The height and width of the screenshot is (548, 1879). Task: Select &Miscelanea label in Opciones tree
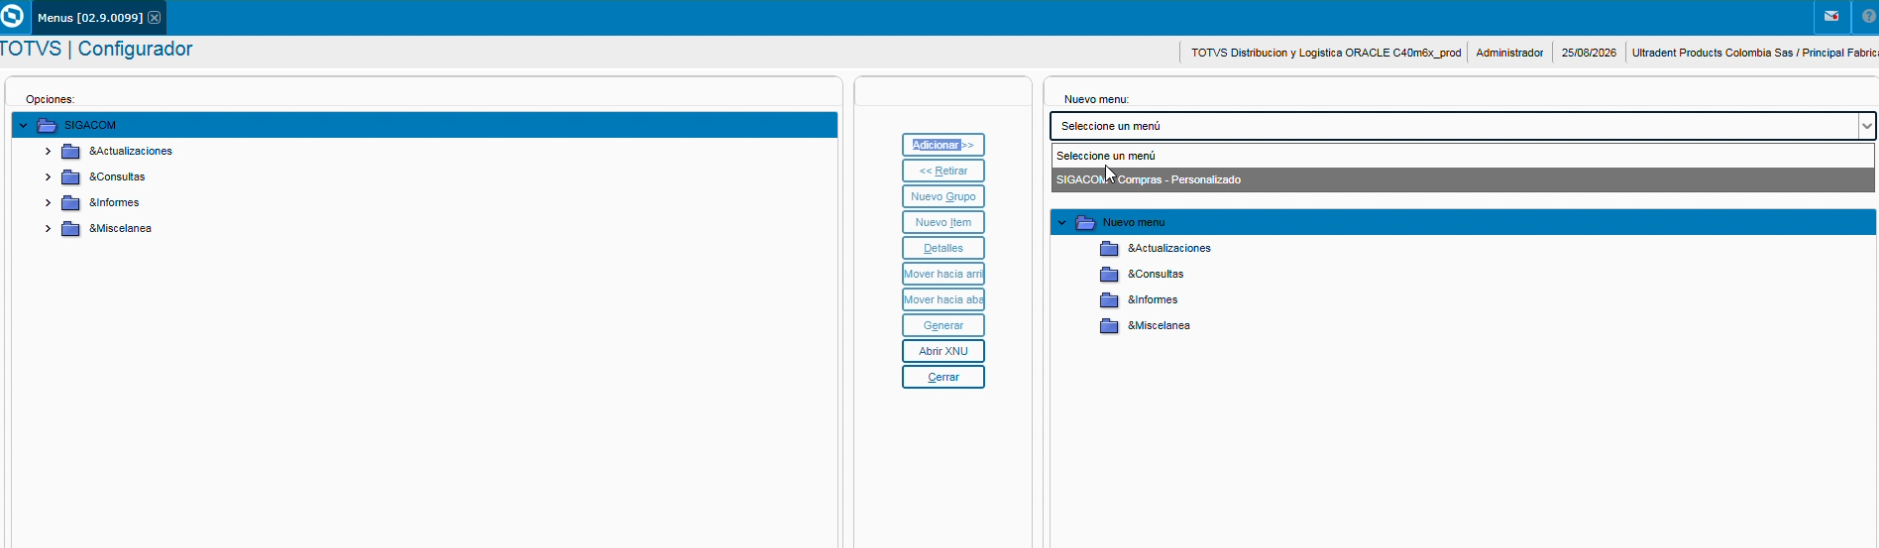[120, 229]
